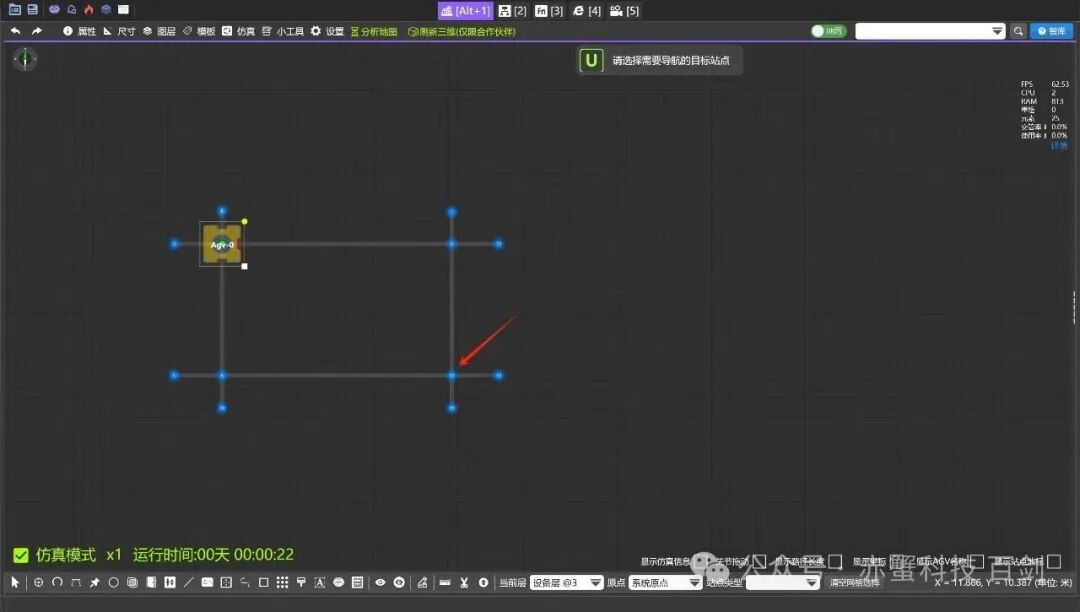The height and width of the screenshot is (612, 1080).
Task: Click the ruler measure icon
Action: (x=445, y=582)
